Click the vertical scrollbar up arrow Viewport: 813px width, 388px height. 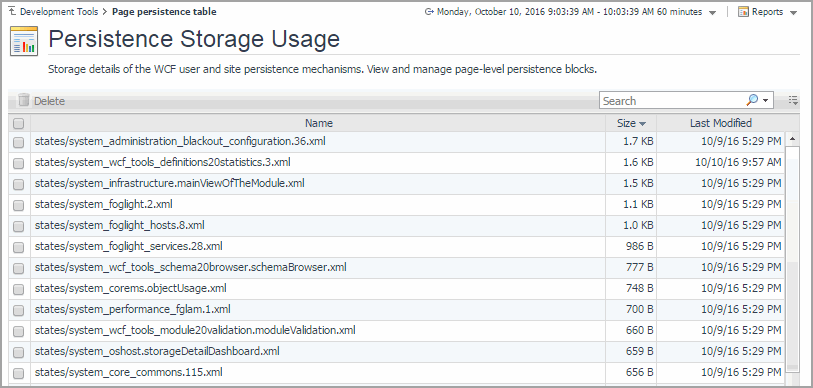point(792,139)
